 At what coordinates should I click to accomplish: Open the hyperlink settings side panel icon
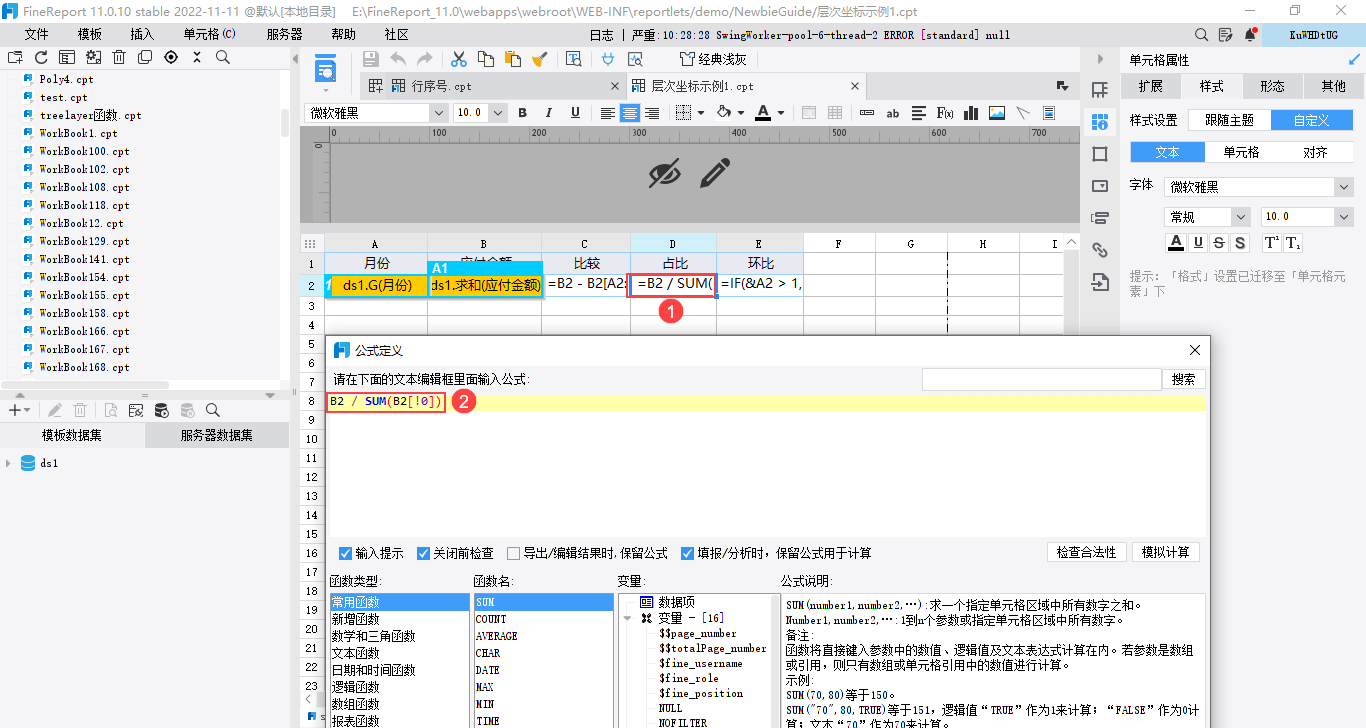coord(1100,250)
